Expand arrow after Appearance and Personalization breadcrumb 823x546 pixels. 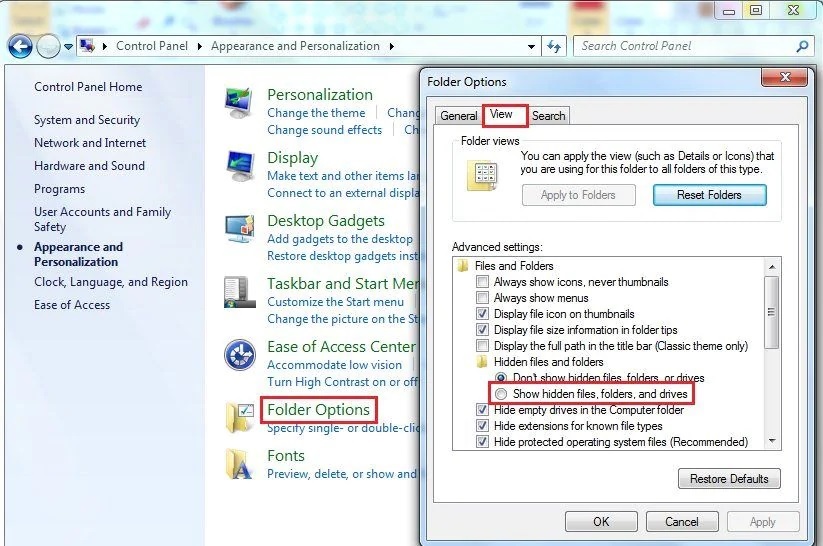pyautogui.click(x=392, y=46)
